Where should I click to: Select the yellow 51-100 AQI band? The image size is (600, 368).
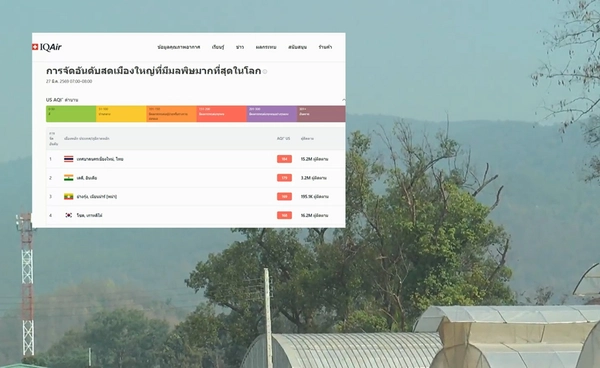point(121,114)
